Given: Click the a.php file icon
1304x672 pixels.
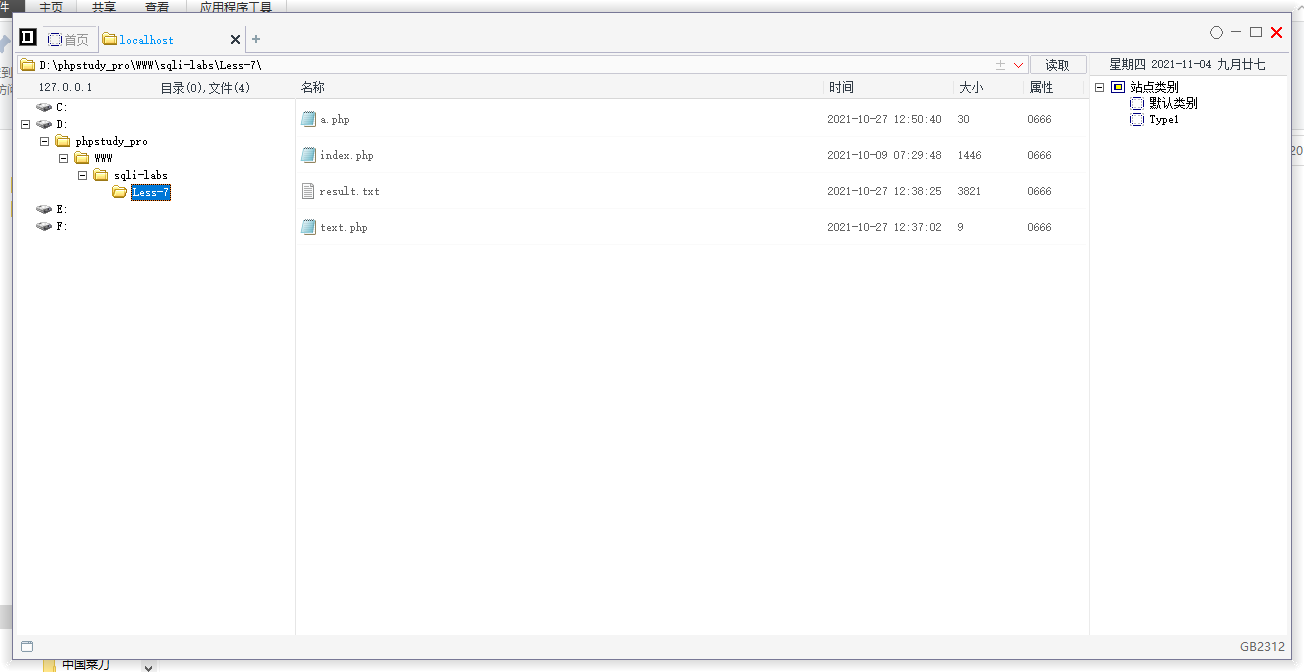Looking at the screenshot, I should (x=309, y=119).
